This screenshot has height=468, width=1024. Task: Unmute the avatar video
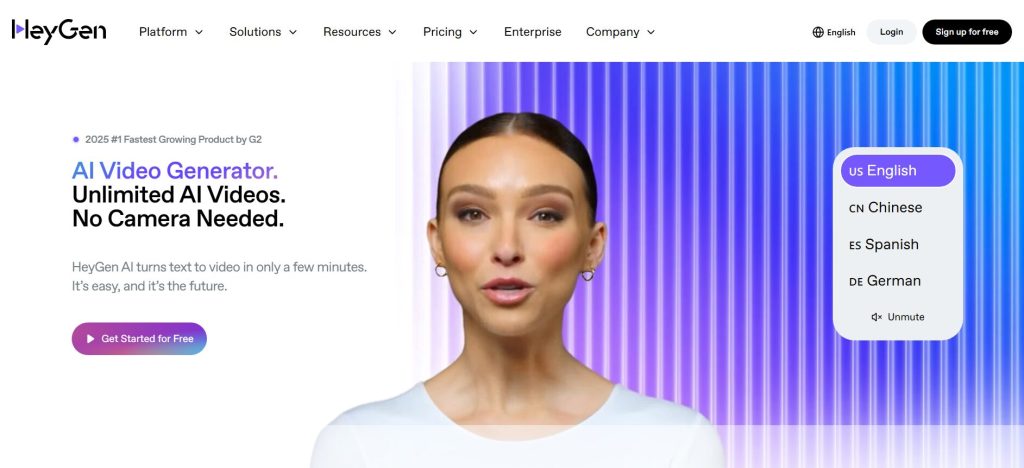coord(898,317)
